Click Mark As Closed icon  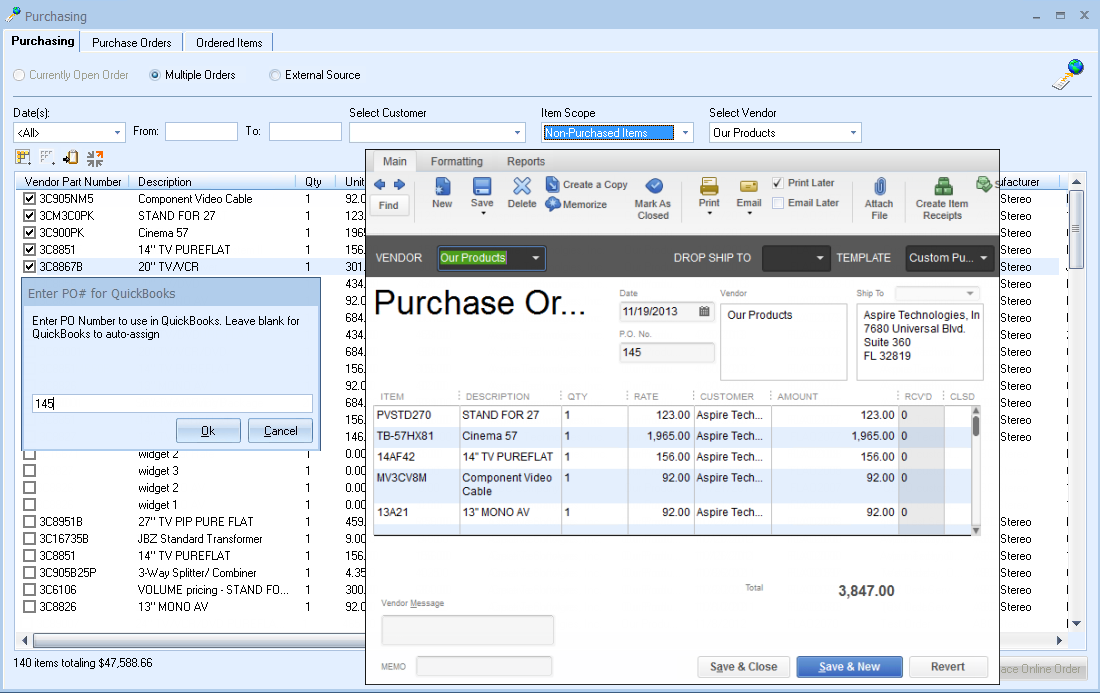click(x=653, y=187)
